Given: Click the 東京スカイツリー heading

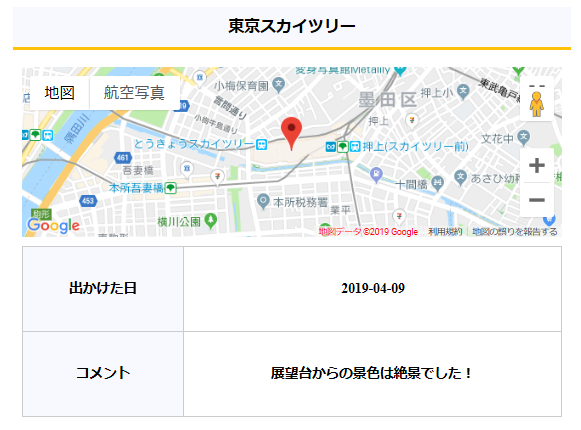Looking at the screenshot, I should pyautogui.click(x=292, y=26).
